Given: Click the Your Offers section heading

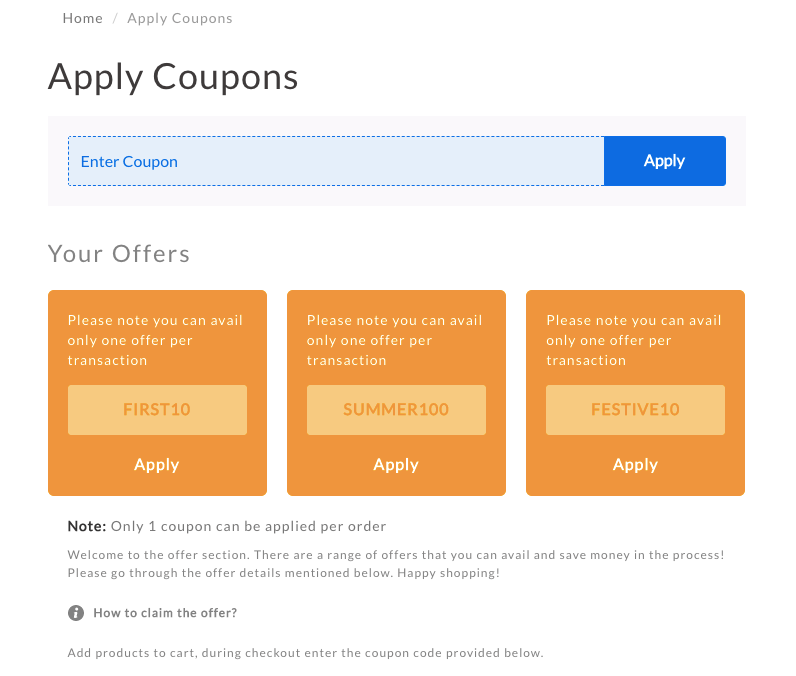Looking at the screenshot, I should tap(119, 254).
